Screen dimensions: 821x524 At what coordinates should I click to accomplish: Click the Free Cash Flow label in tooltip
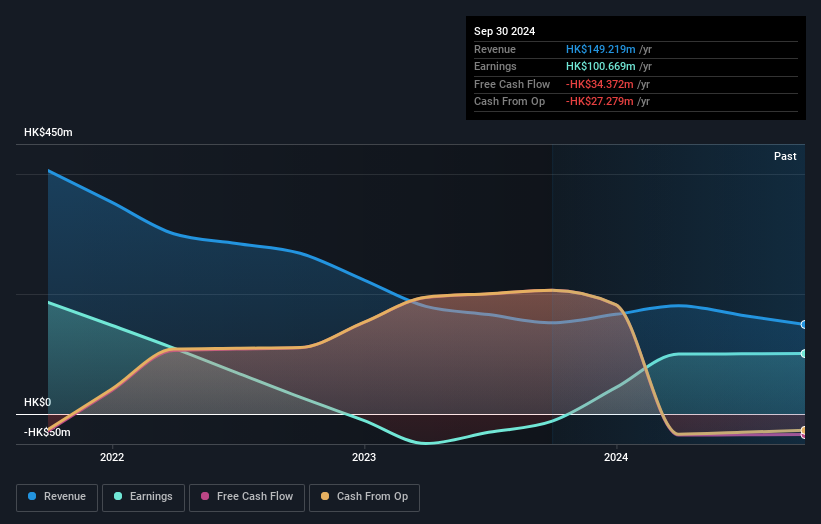512,84
